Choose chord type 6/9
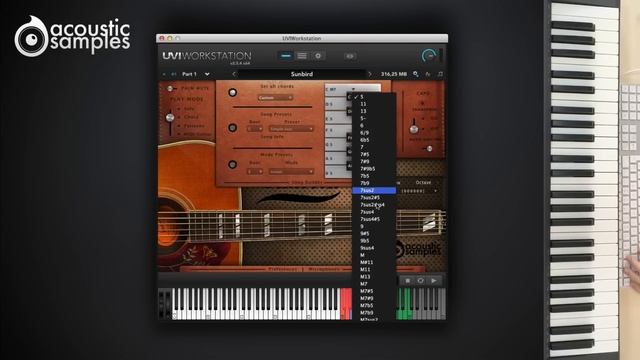This screenshot has height=360, width=640. pos(374,133)
